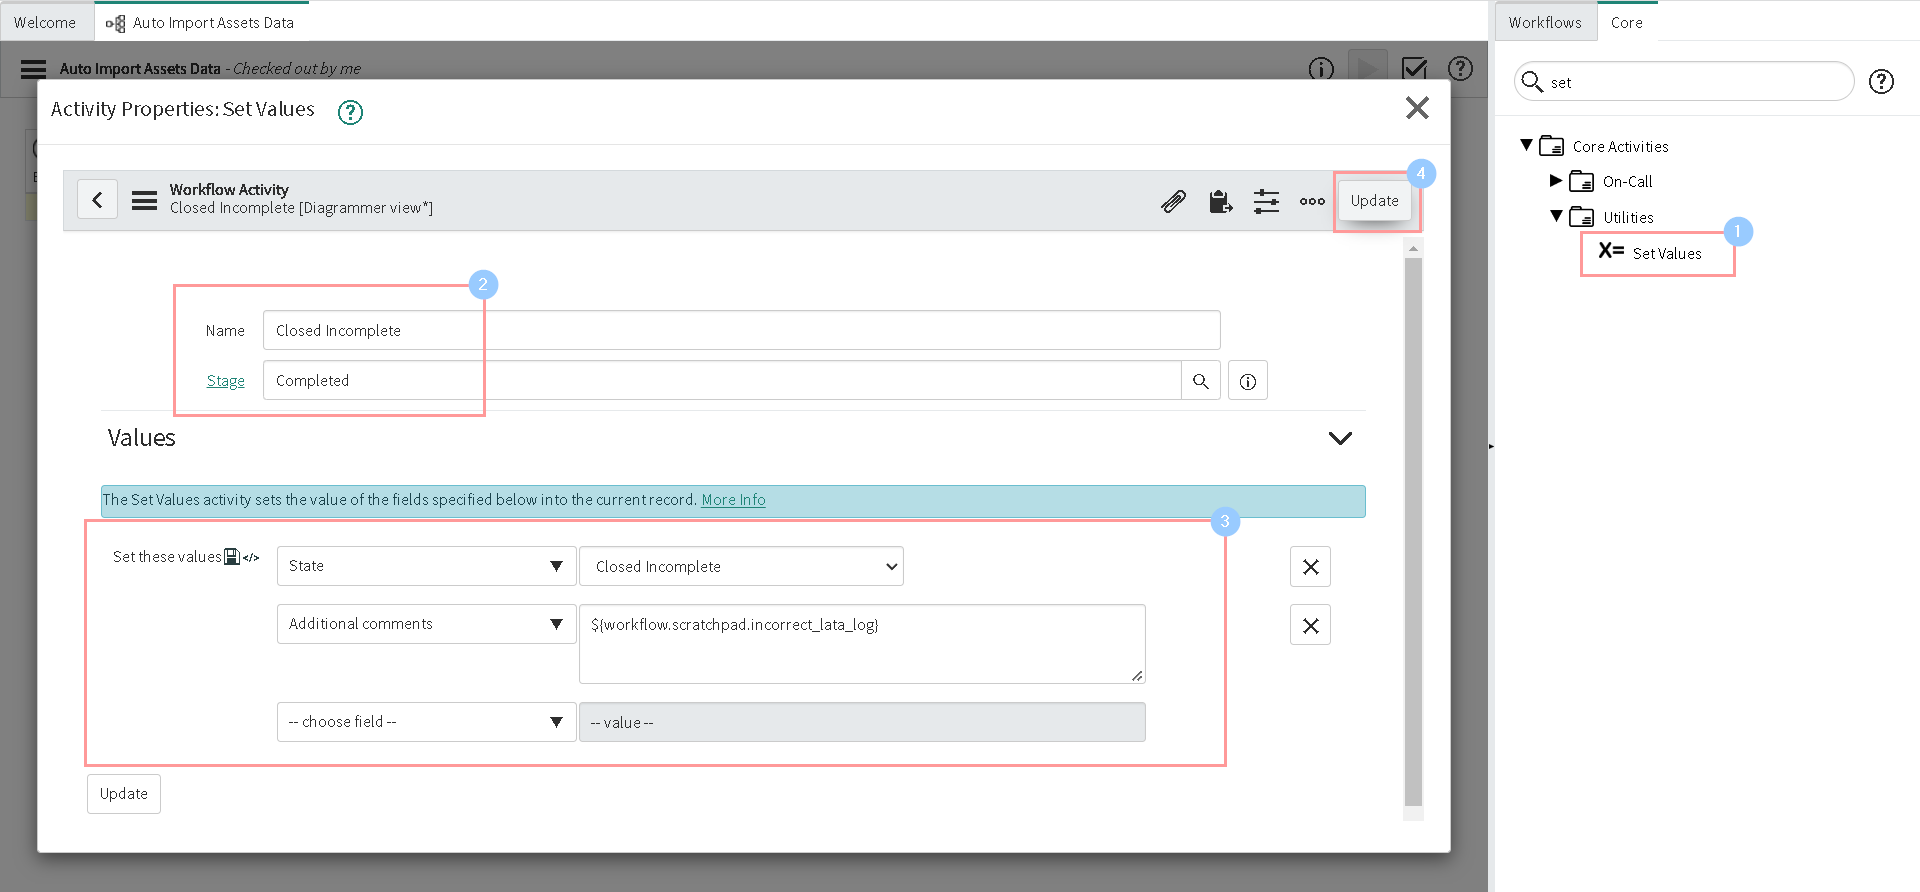Screen dimensions: 1920x892
Task: Switch to the Welcome tab
Action: pos(45,22)
